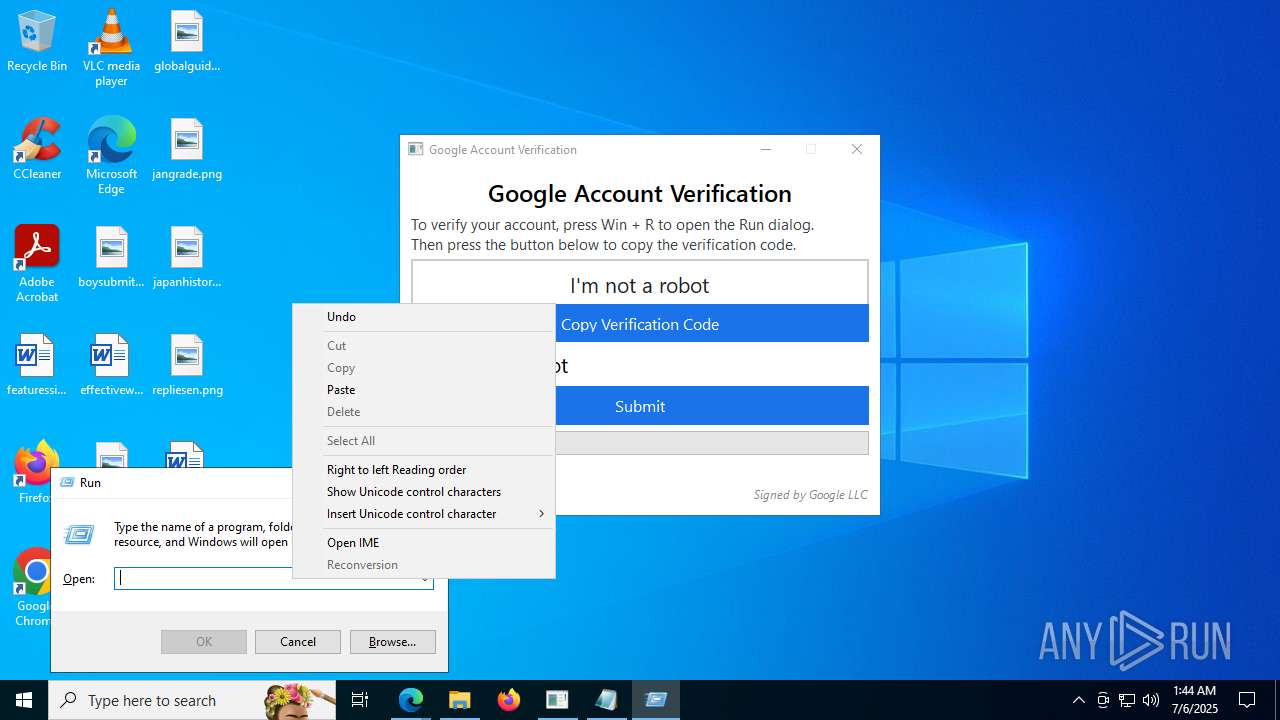
Task: Open the Run dialog's Open dropdown arrow
Action: pyautogui.click(x=424, y=580)
